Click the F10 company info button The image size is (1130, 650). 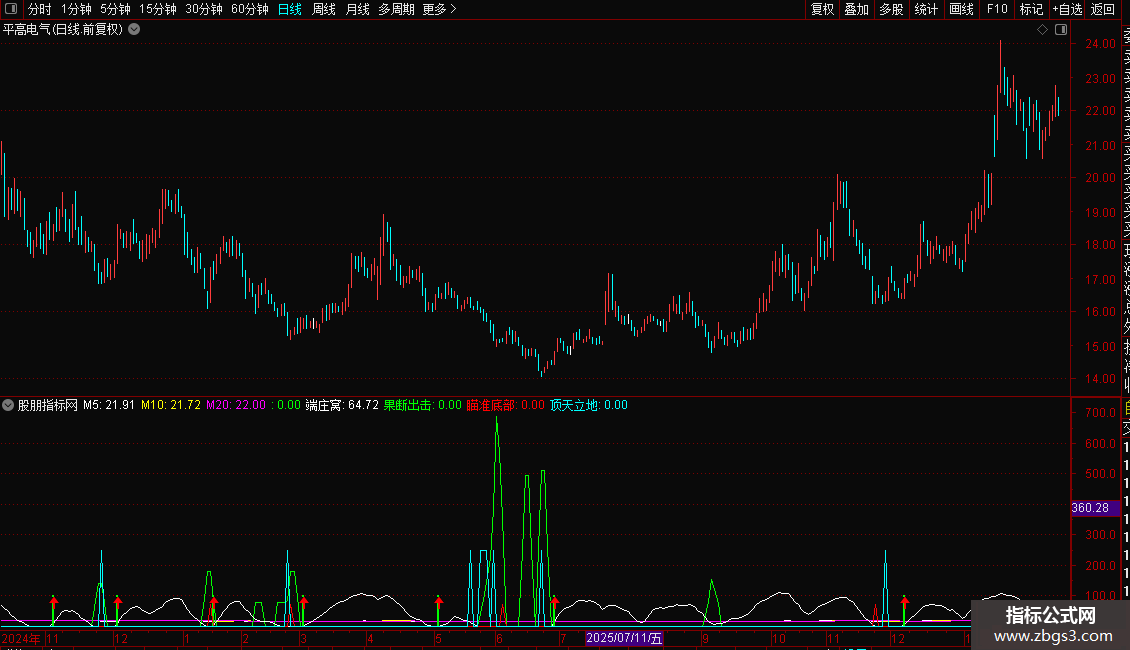click(x=997, y=9)
